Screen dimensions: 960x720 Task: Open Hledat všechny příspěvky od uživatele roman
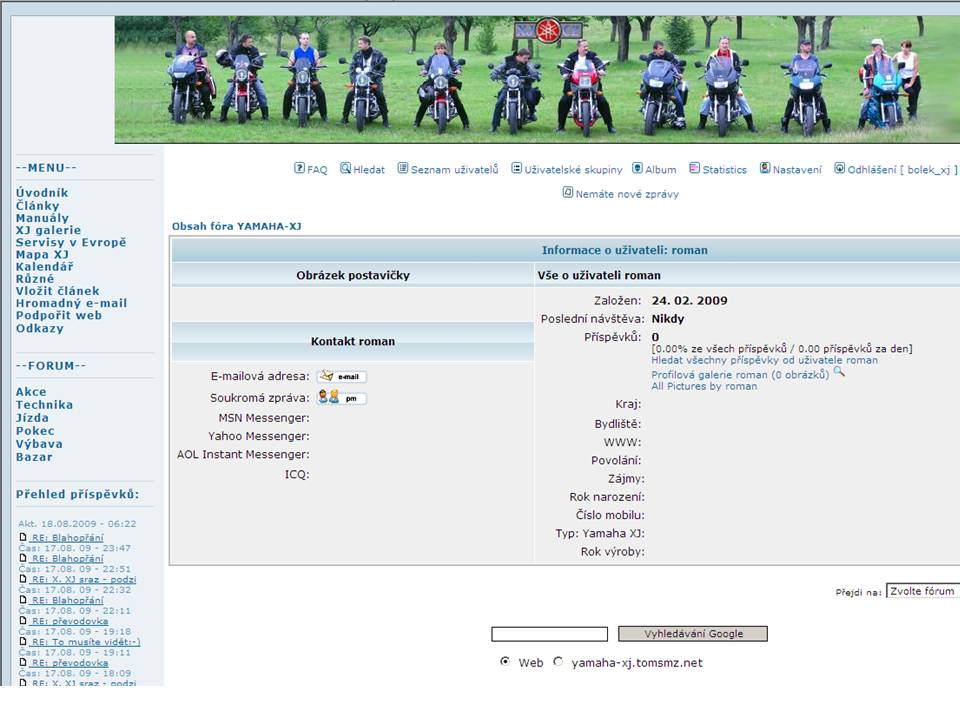[x=764, y=360]
